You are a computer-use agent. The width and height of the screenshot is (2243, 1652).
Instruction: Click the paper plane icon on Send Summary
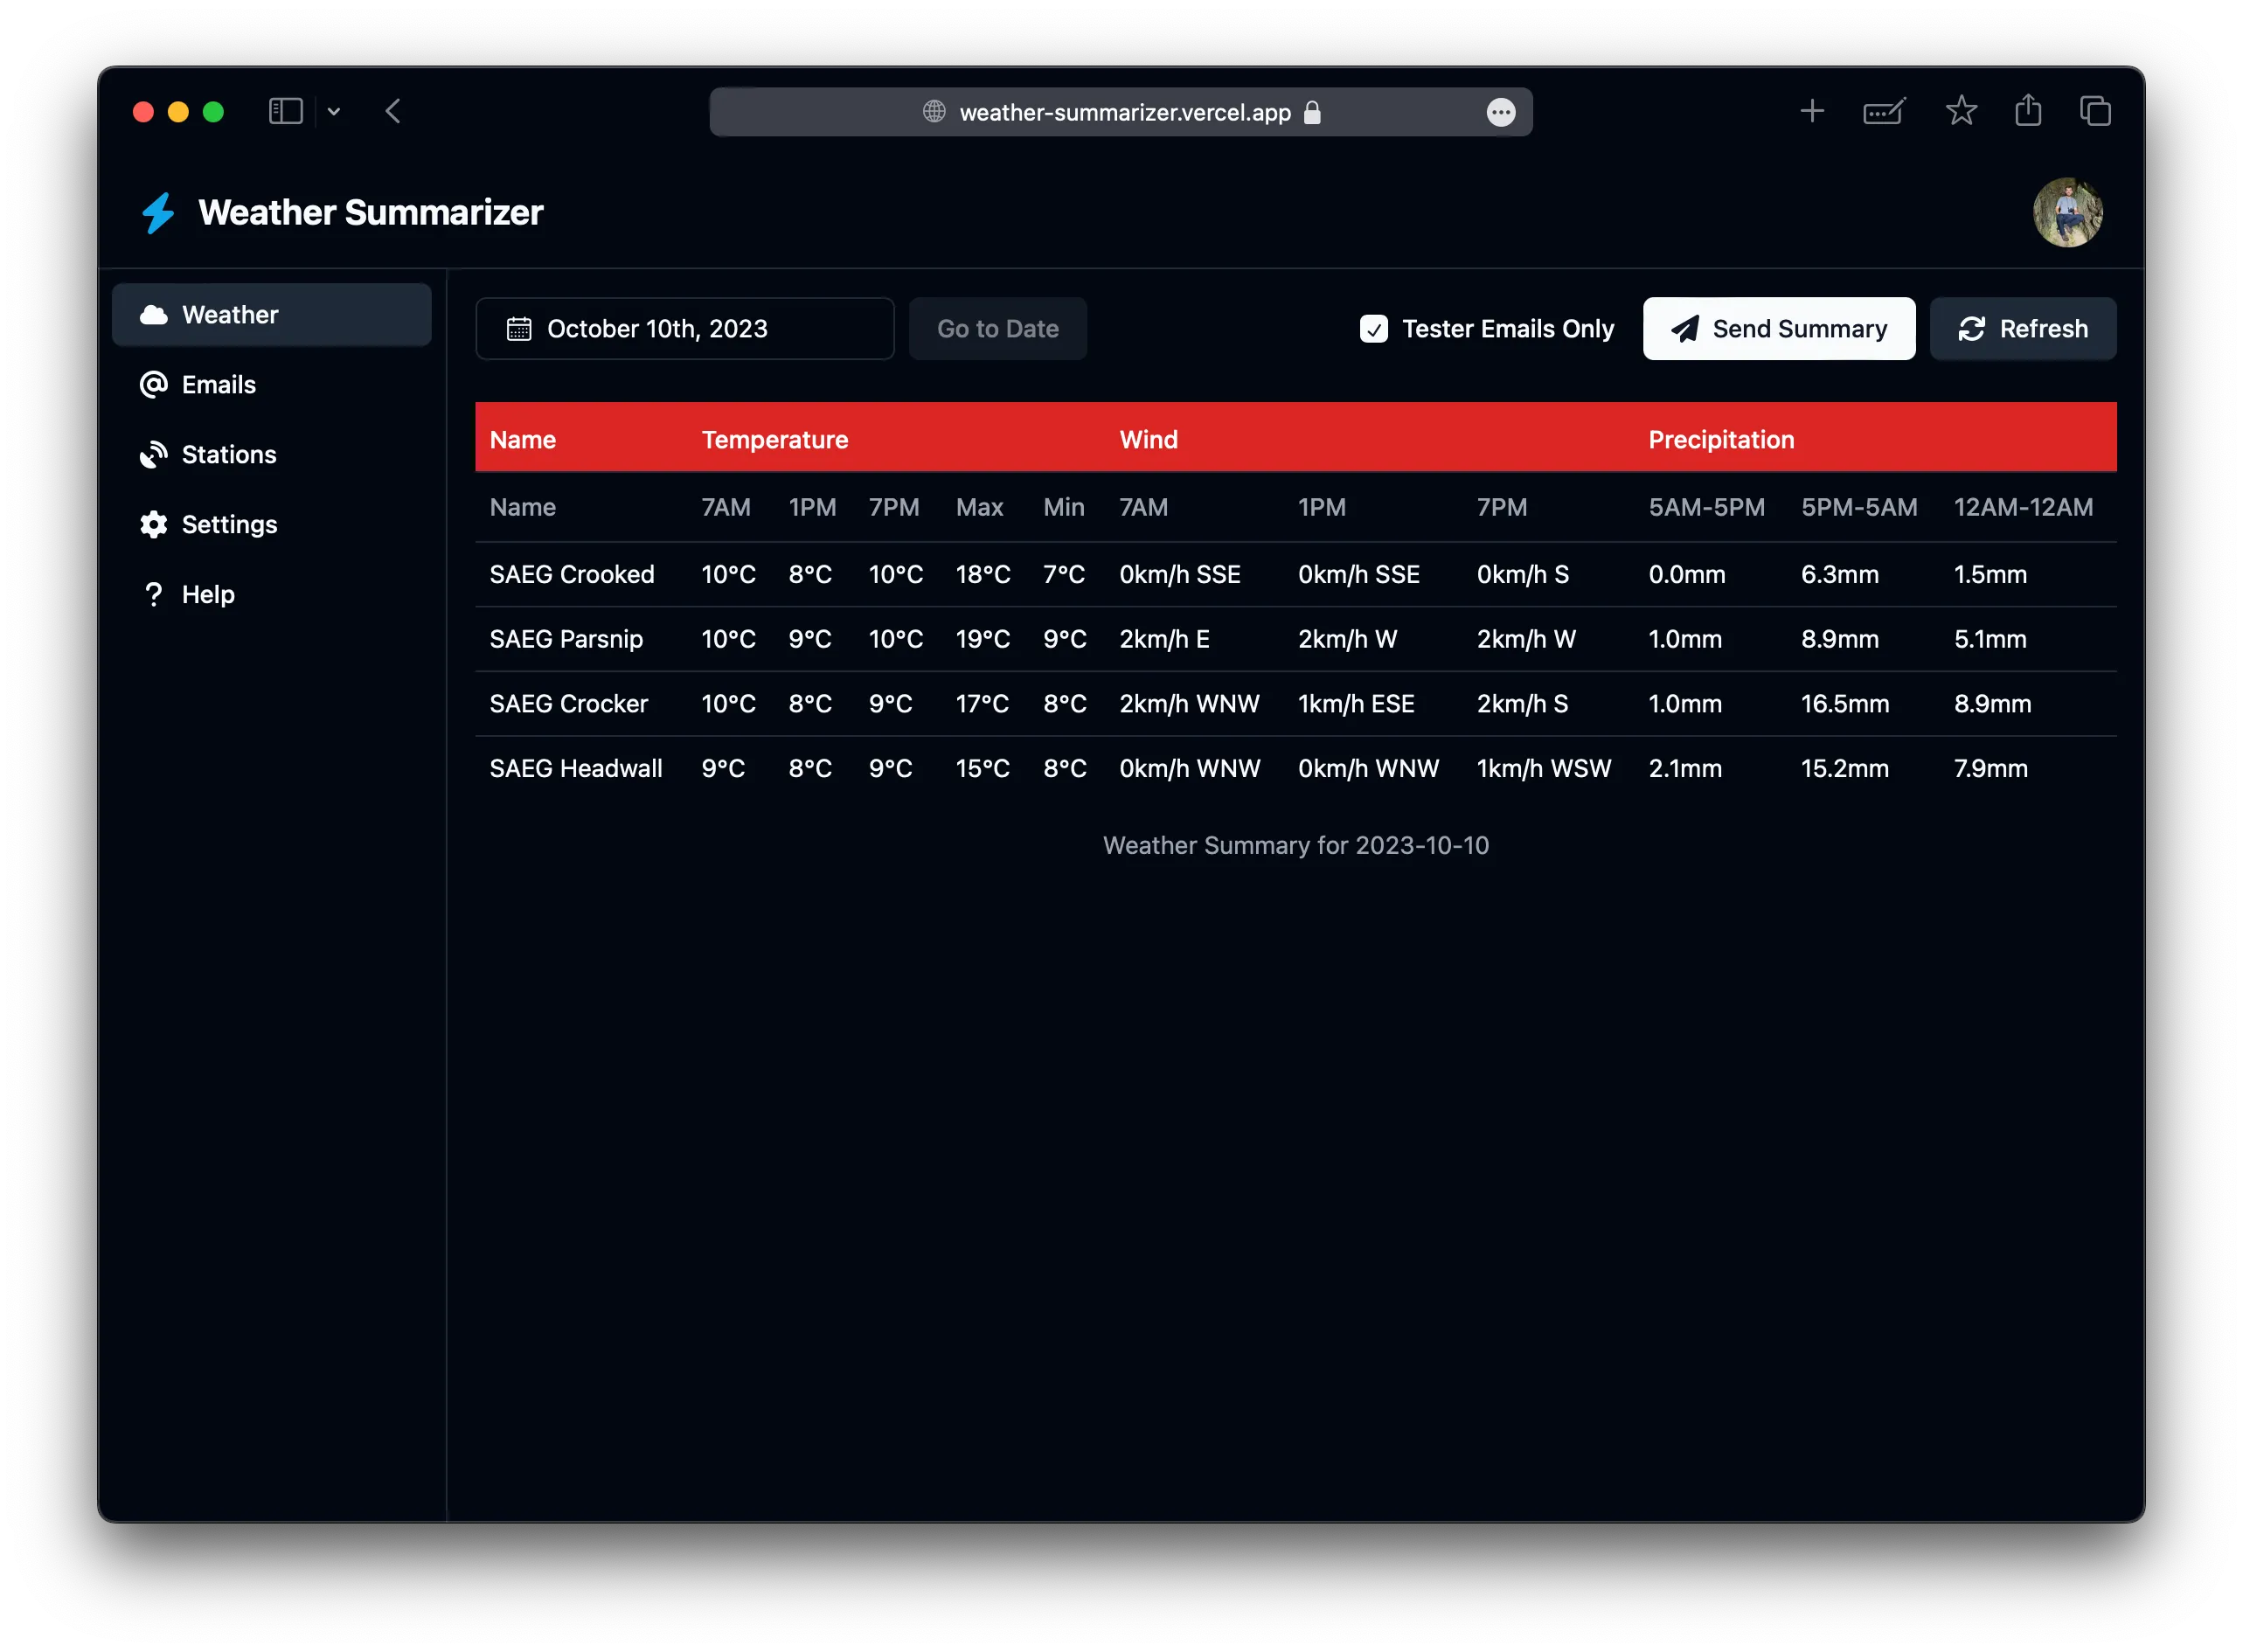1685,328
